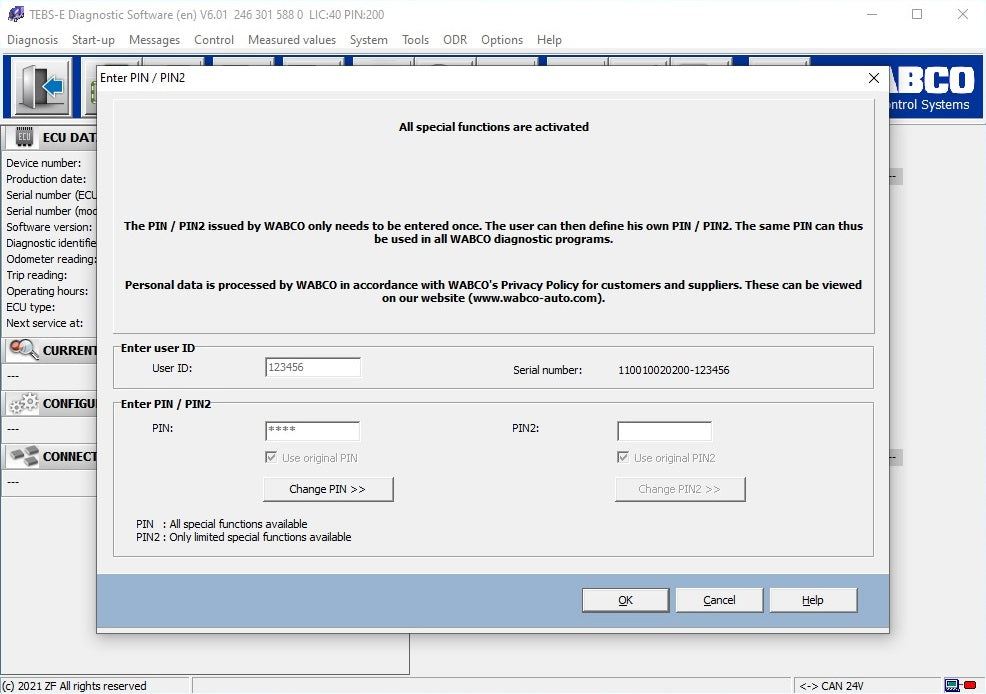986x694 pixels.
Task: Toggle the Use original PIN2 checkbox
Action: point(623,458)
